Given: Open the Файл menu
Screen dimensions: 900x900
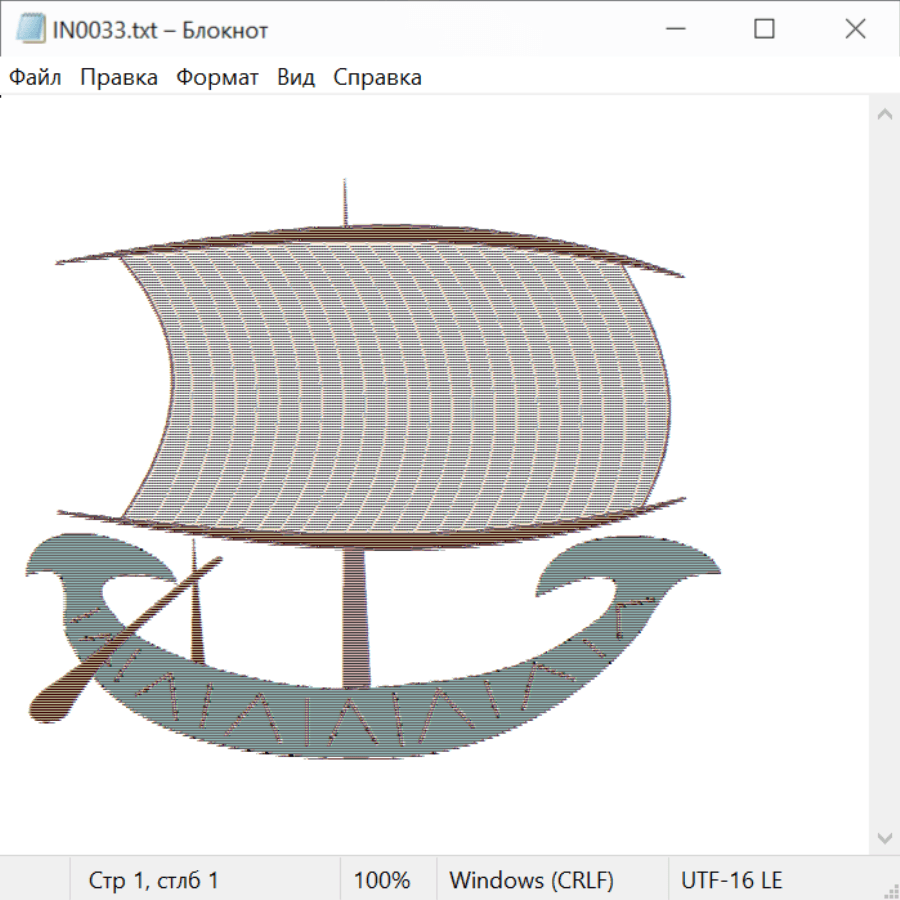Looking at the screenshot, I should click(x=35, y=78).
